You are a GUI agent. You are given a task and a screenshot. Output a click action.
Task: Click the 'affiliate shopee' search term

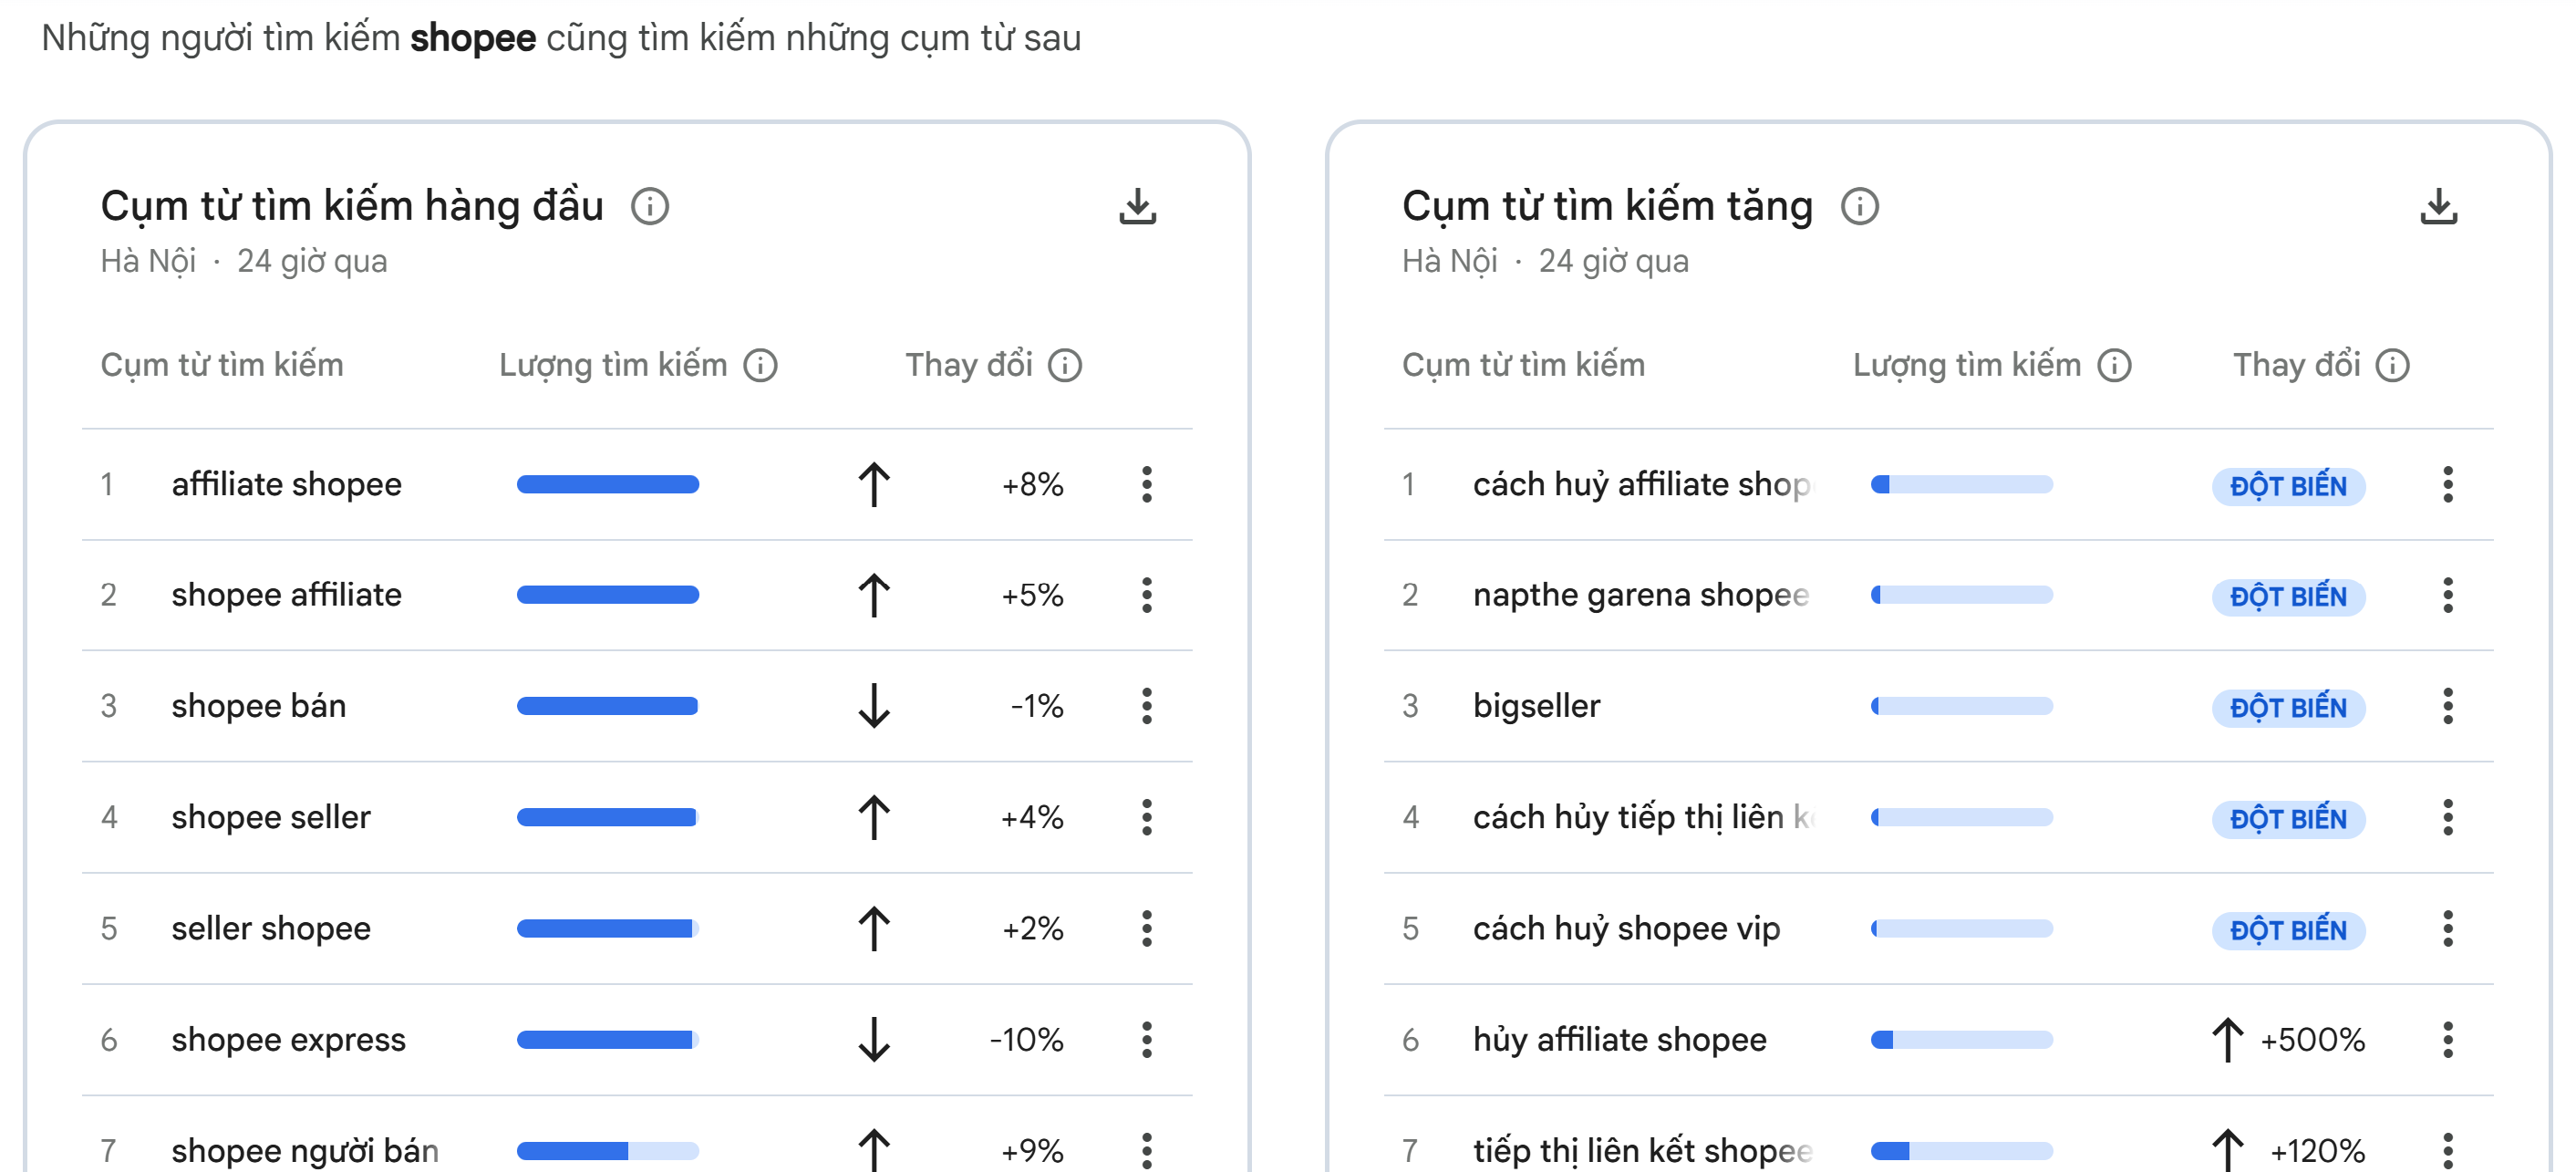(286, 485)
